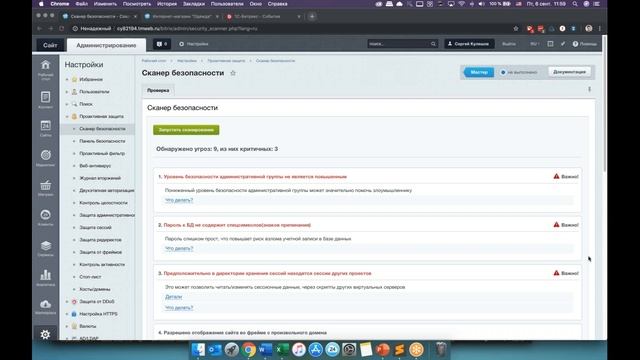Click the browser address bar URL
640x360 pixels.
point(187,29)
